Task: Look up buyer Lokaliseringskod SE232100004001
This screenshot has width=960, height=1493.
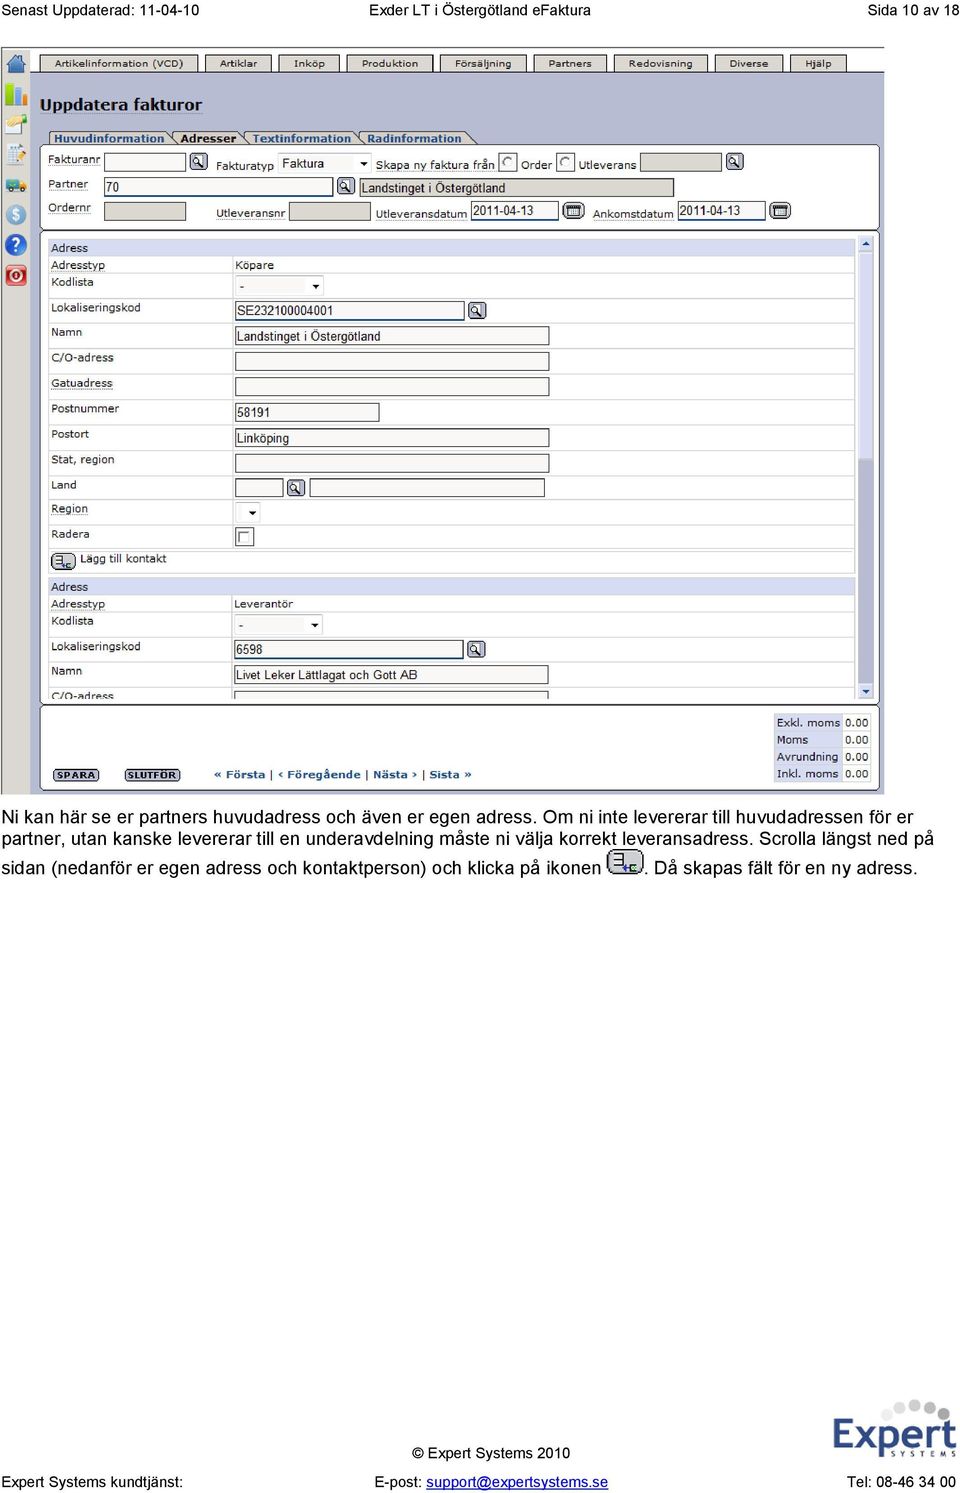Action: coord(477,310)
